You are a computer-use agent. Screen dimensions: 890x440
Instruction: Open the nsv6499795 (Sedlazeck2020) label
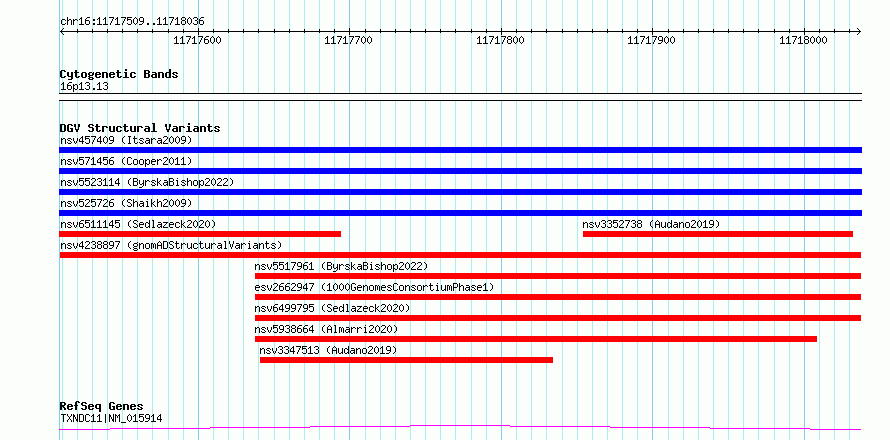click(333, 308)
